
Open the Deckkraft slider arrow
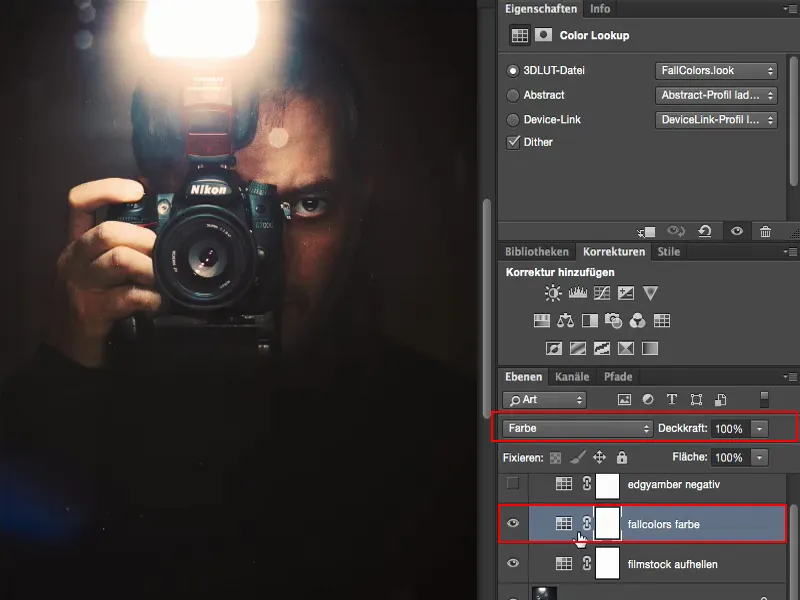[x=759, y=429]
